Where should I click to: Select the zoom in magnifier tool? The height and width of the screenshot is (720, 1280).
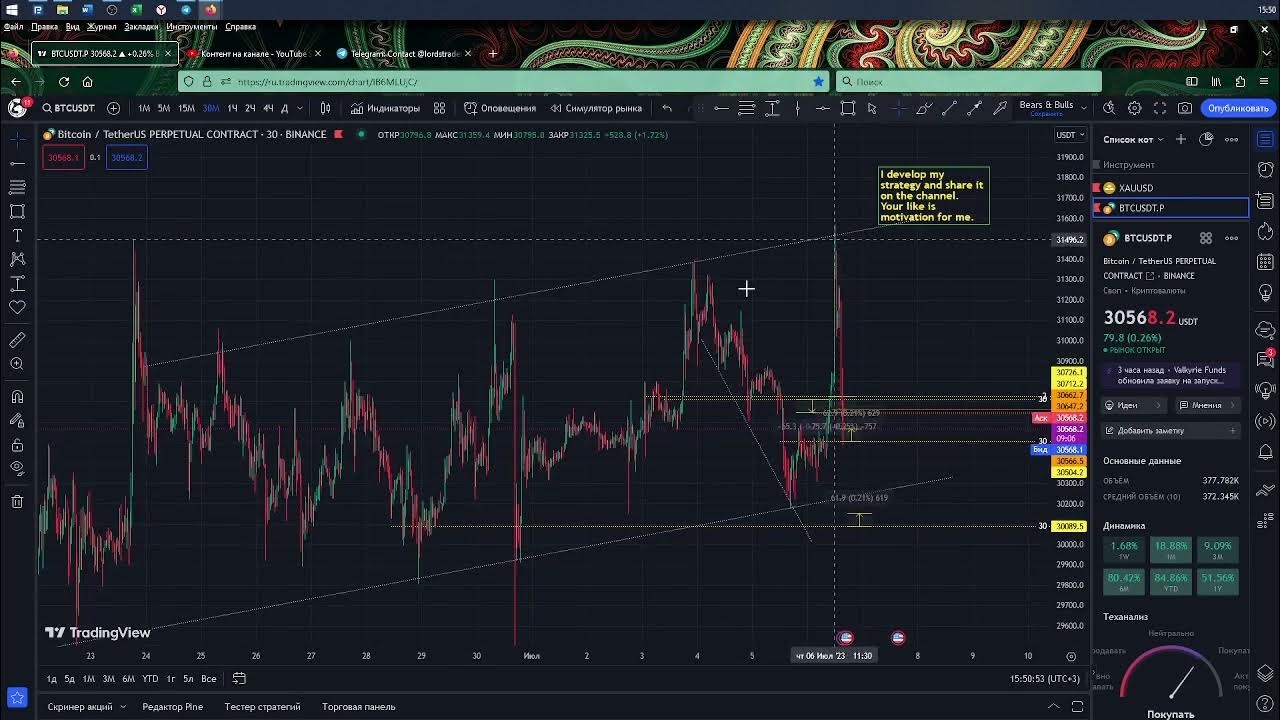[17, 364]
